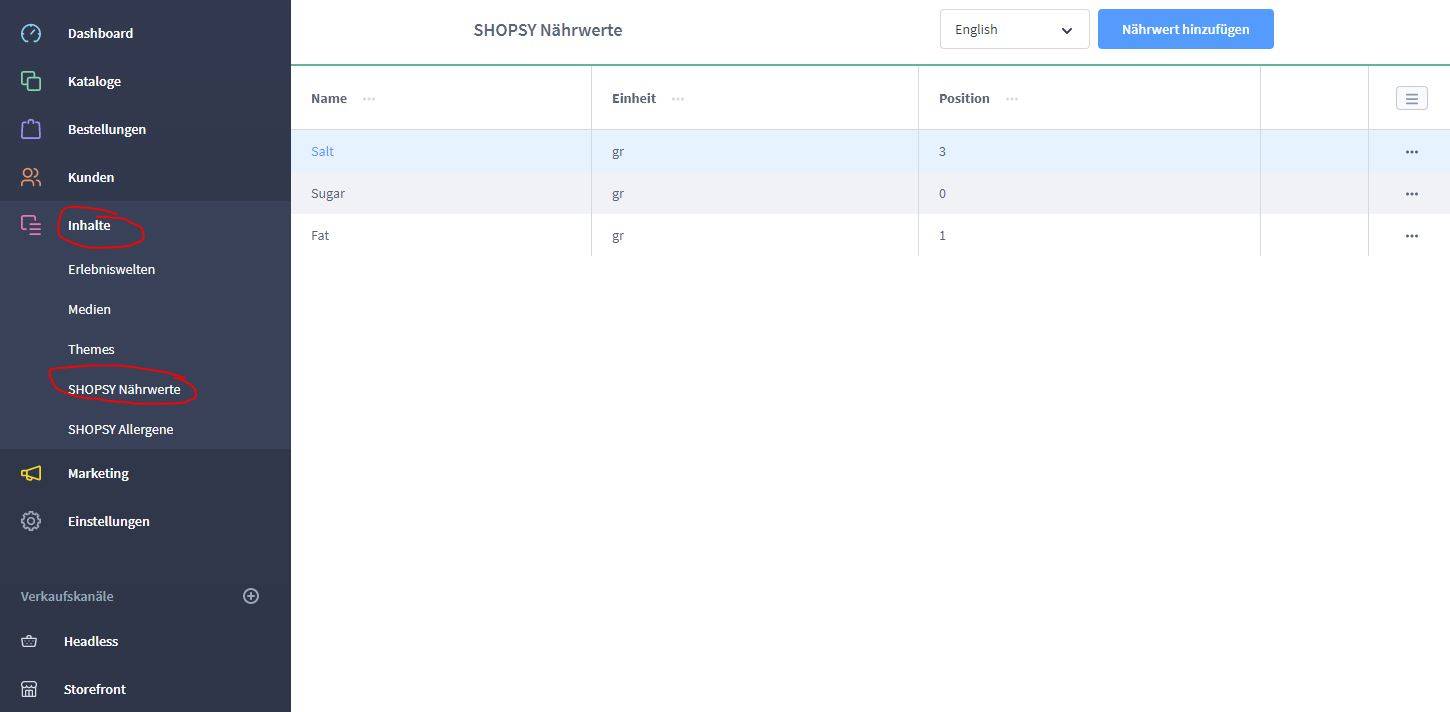Screen dimensions: 1450x712
Task: Click the Headless basket icon
Action: pos(29,641)
